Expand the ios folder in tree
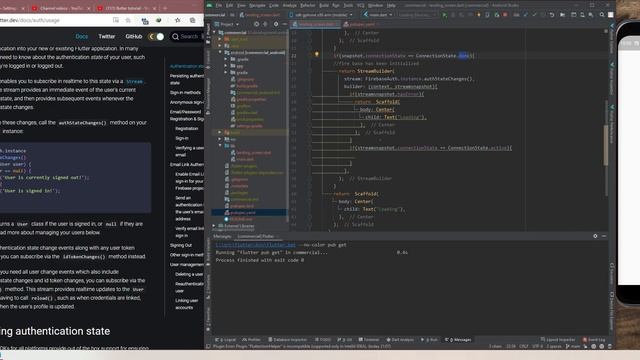The width and height of the screenshot is (640, 360). click(x=220, y=139)
